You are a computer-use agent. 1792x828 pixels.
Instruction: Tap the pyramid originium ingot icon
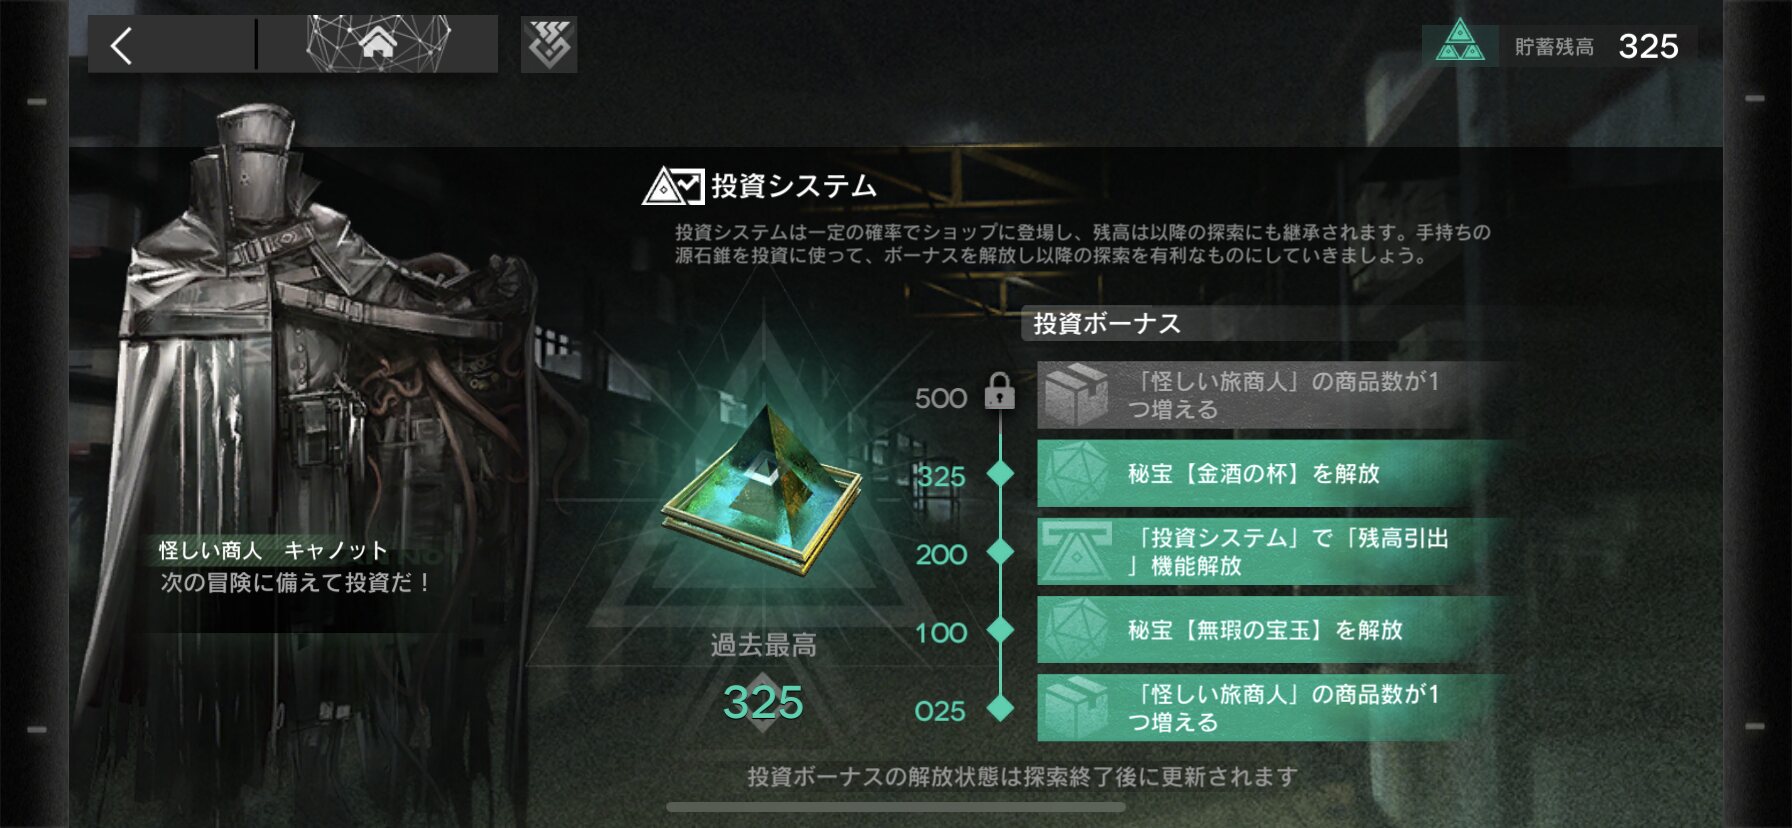763,487
